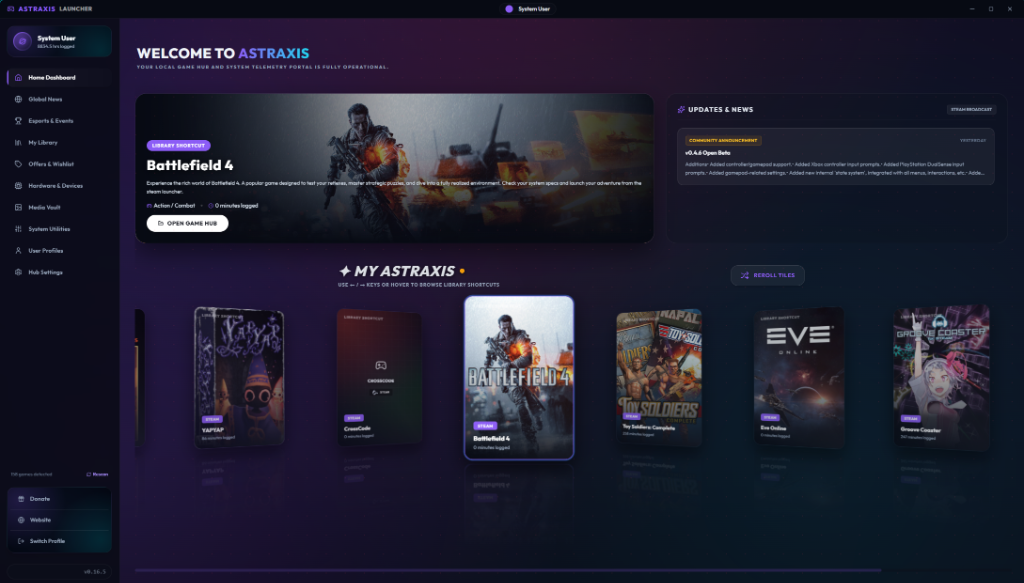Image resolution: width=1024 pixels, height=583 pixels.
Task: Select the Toy Soldiers: Complete tile
Action: [659, 377]
